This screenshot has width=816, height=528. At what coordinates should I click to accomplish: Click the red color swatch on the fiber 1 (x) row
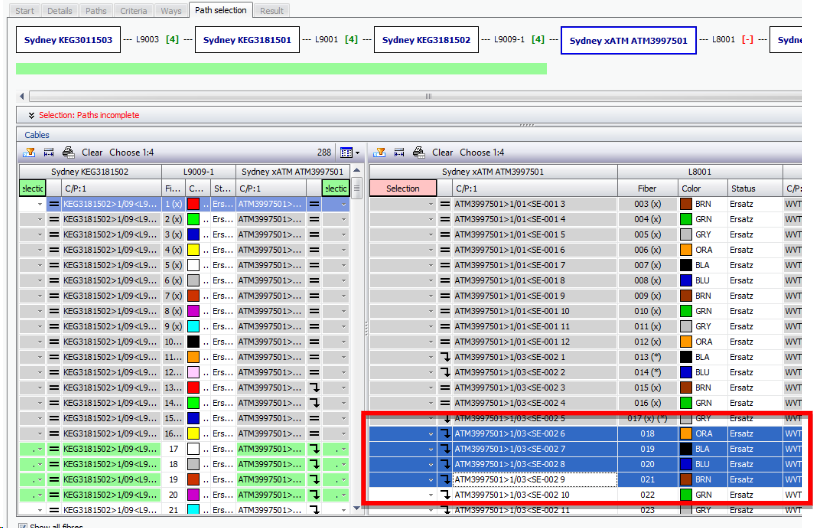pyautogui.click(x=193, y=204)
